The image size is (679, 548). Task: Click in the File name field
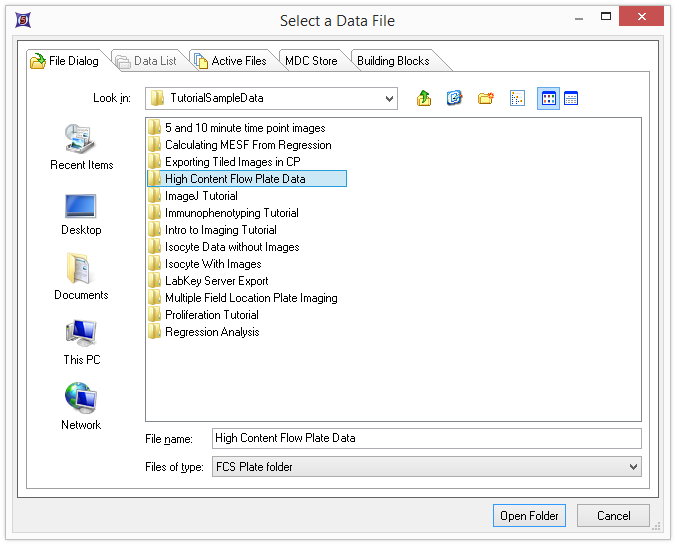point(426,438)
